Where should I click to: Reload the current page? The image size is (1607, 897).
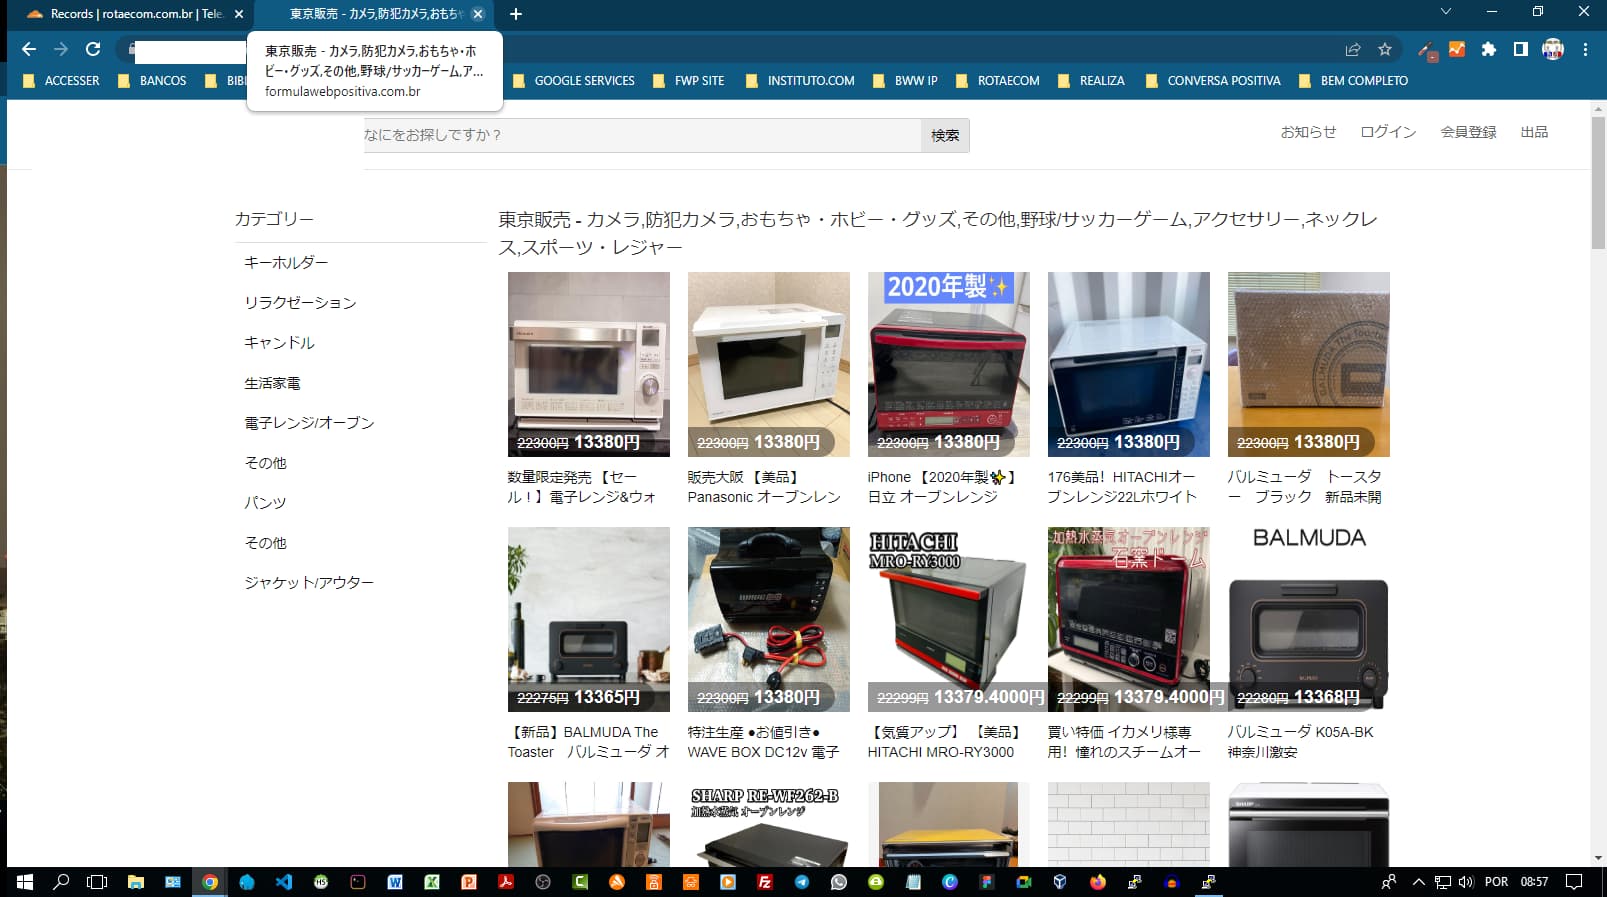click(93, 49)
